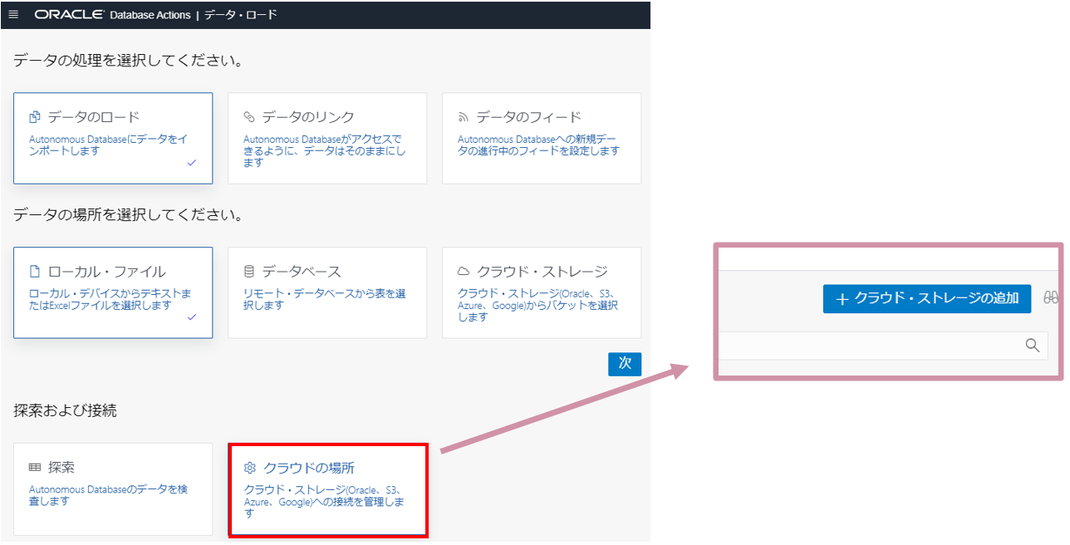Click heading データの処理を選択してください。
The width and height of the screenshot is (1070, 545).
click(x=128, y=61)
